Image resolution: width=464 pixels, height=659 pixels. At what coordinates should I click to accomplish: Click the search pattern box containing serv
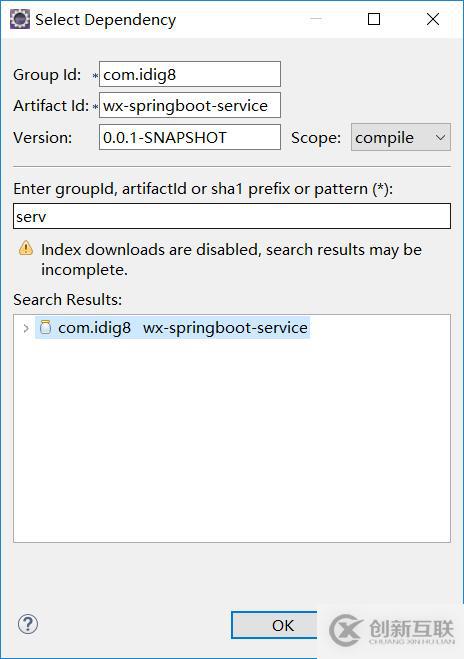coord(232,216)
